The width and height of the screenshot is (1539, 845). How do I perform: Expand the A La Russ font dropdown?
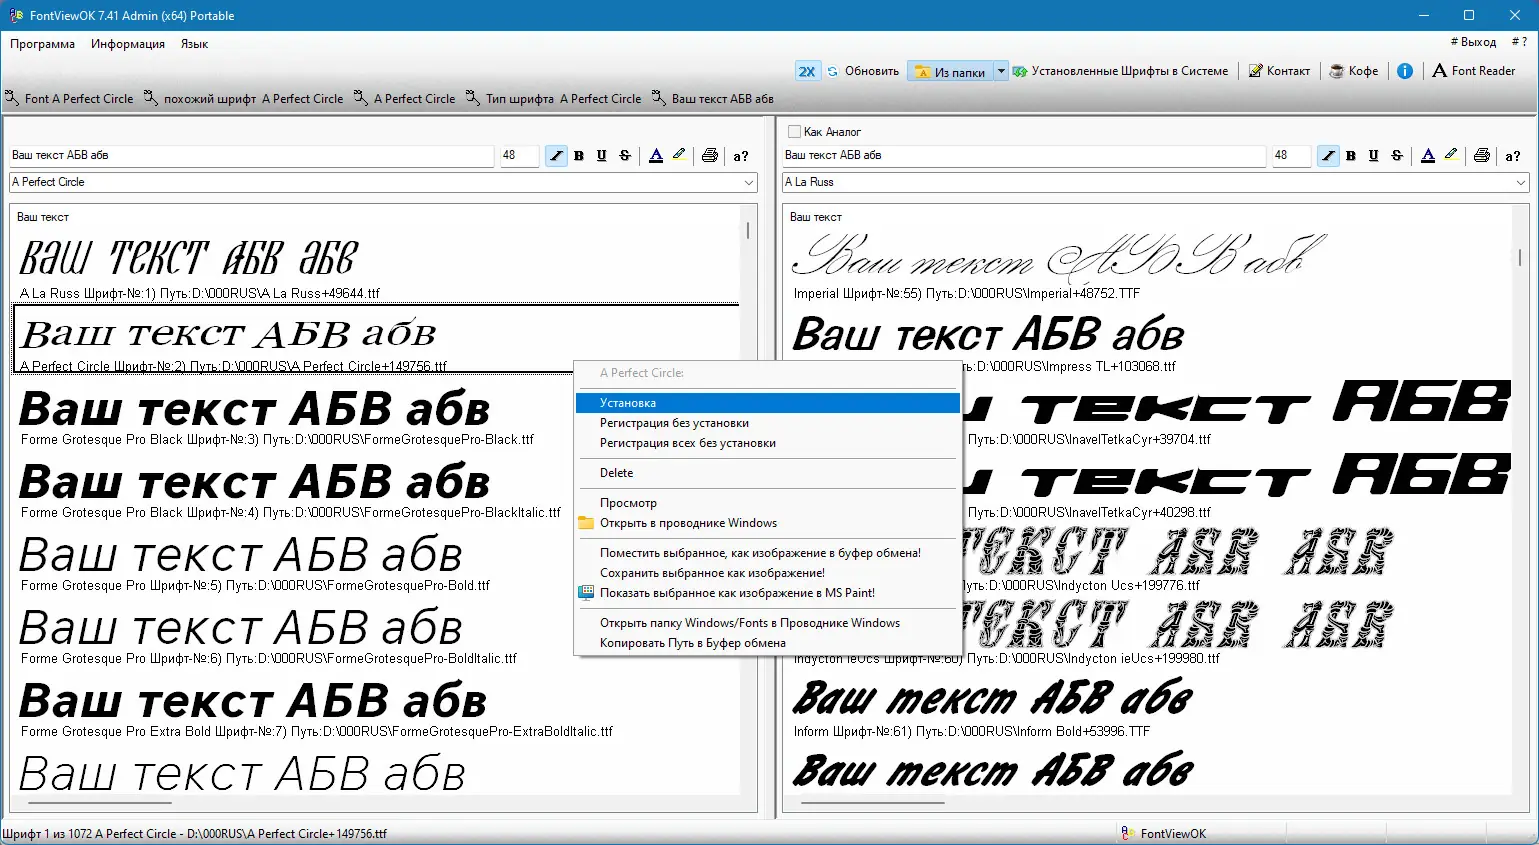(1521, 183)
